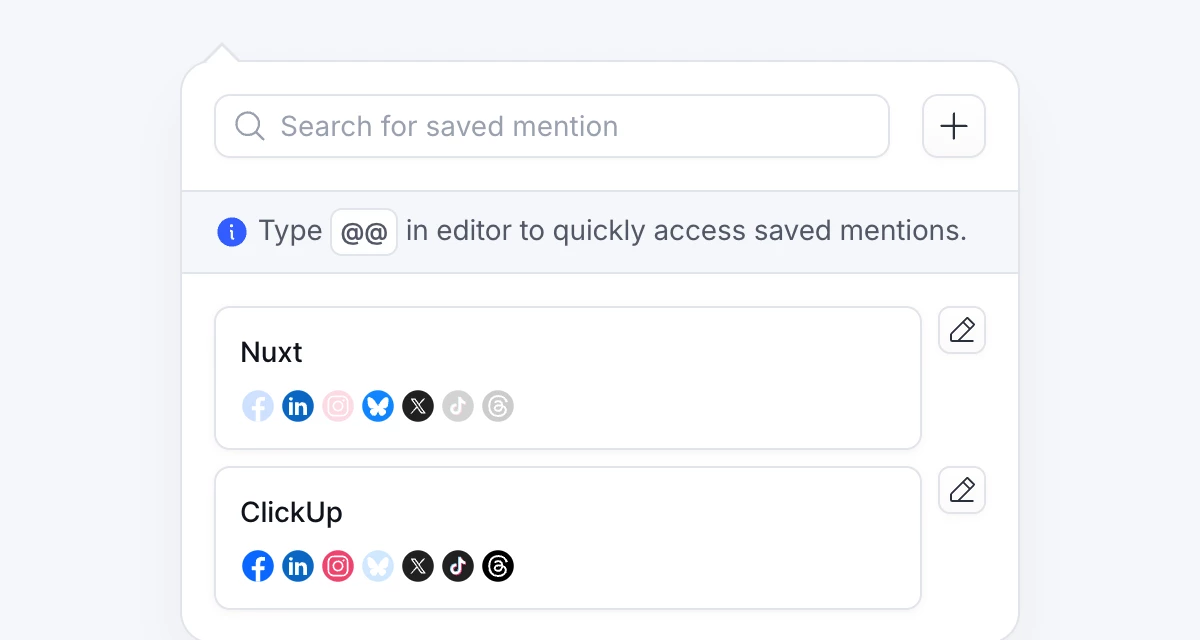The height and width of the screenshot is (640, 1200).
Task: Enable Threads for the Nuxt mention
Action: click(x=498, y=406)
